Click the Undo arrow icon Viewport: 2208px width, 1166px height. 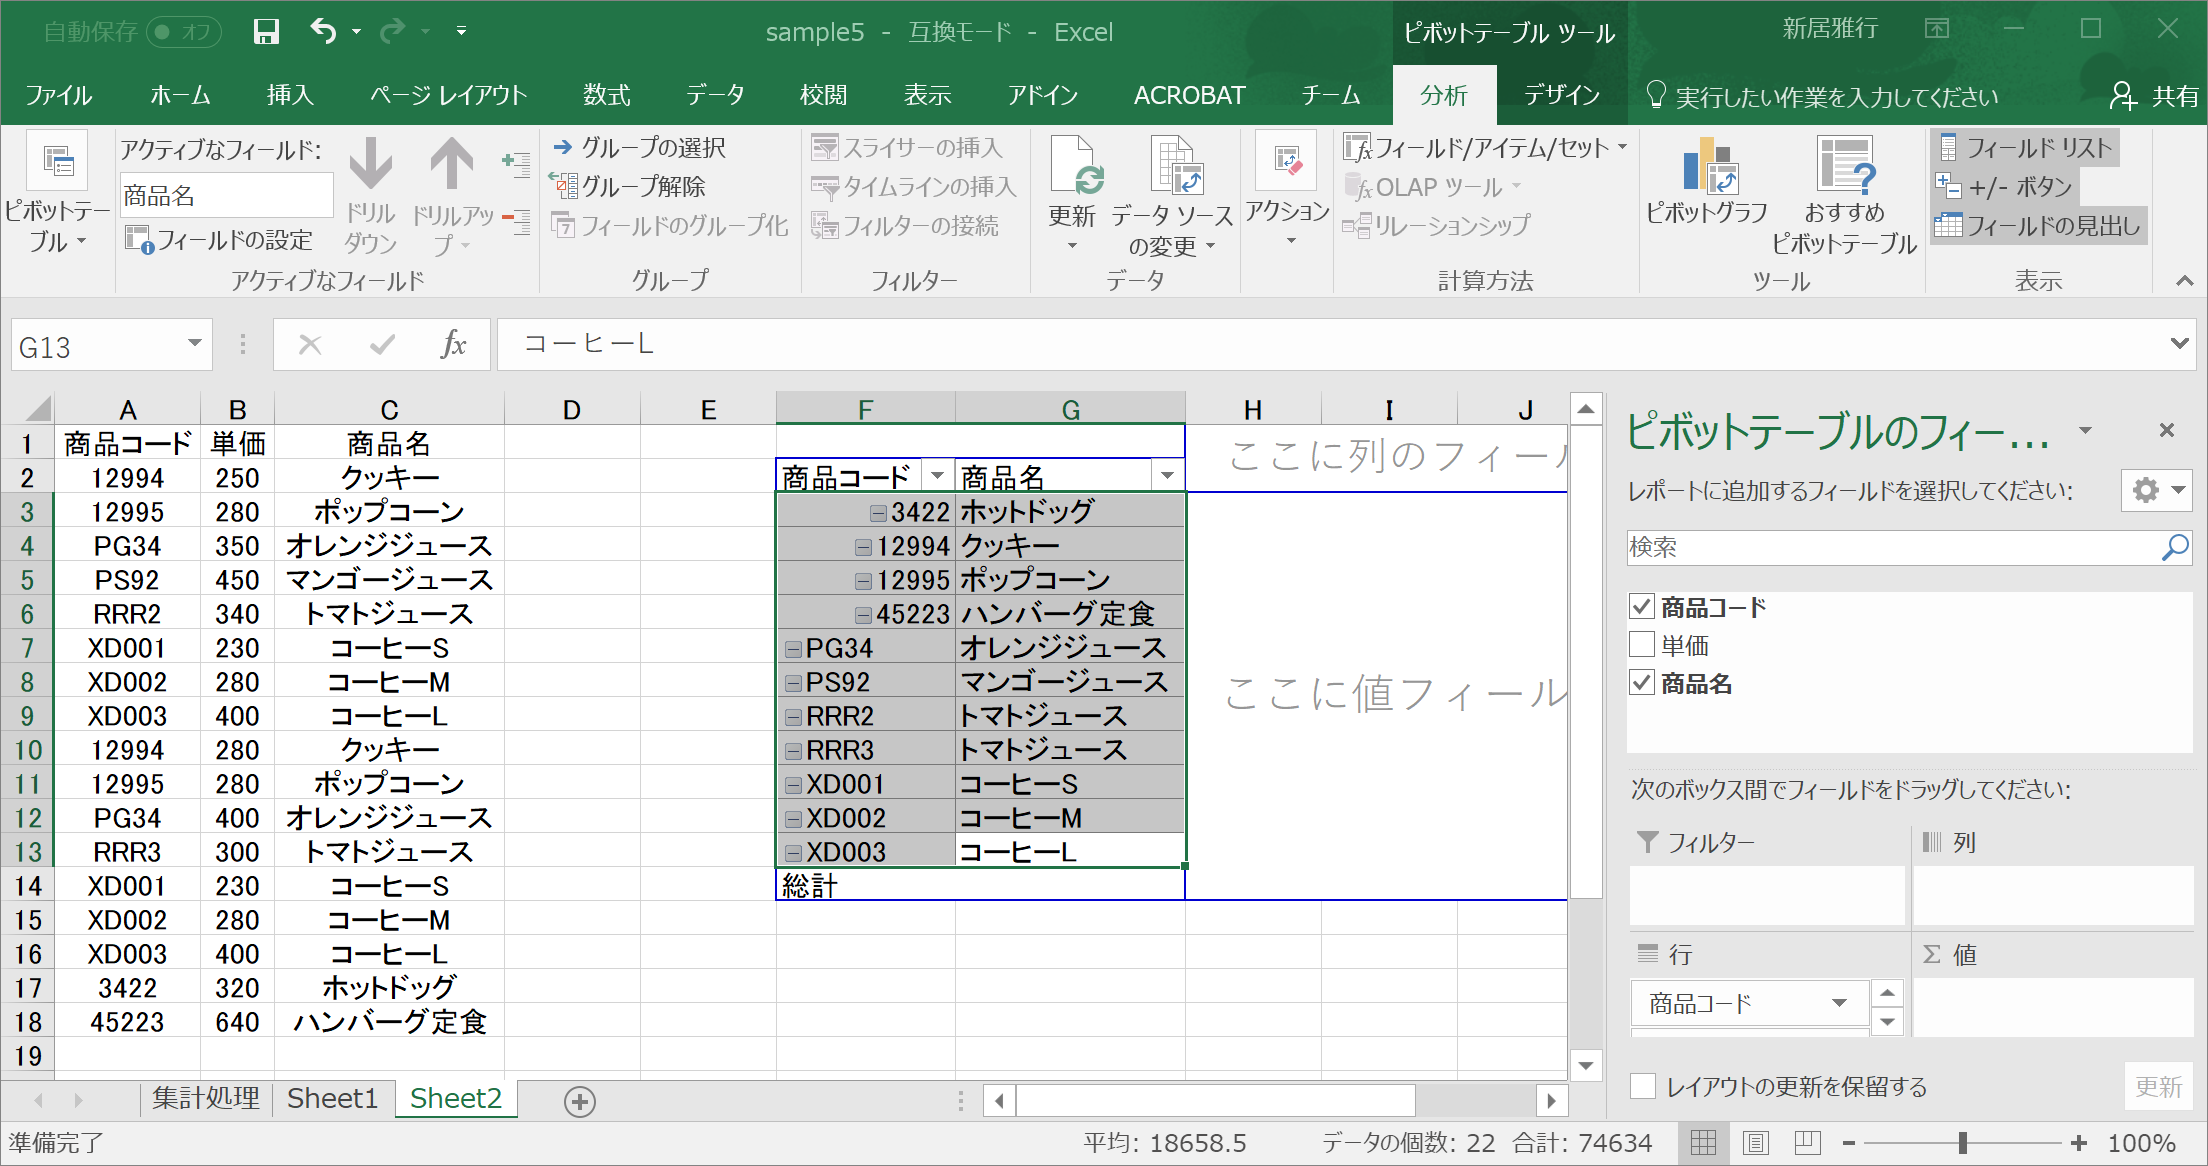coord(323,31)
